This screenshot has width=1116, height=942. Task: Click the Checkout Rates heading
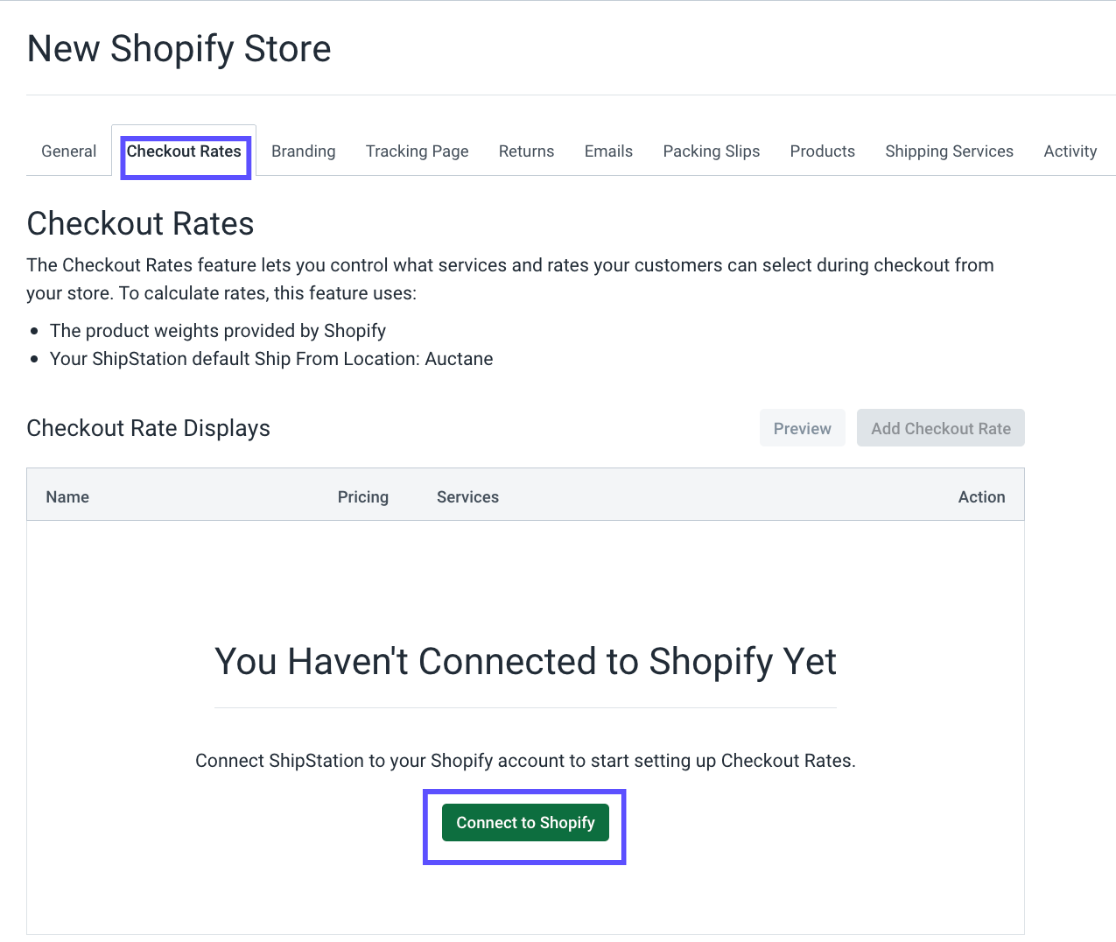coord(140,223)
